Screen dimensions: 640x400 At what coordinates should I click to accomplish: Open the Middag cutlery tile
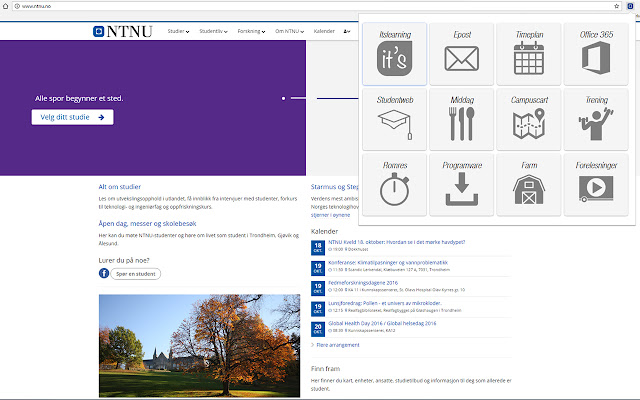pos(462,119)
